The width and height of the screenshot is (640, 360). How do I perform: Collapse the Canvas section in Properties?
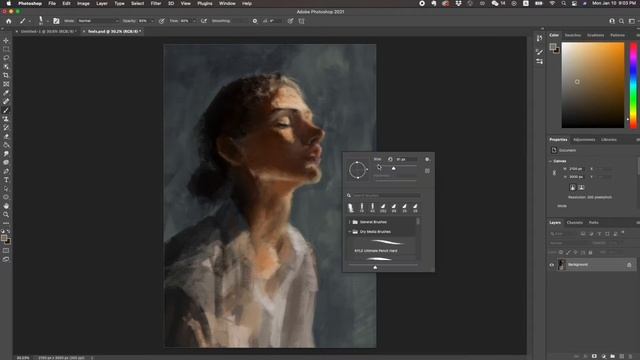pyautogui.click(x=550, y=161)
